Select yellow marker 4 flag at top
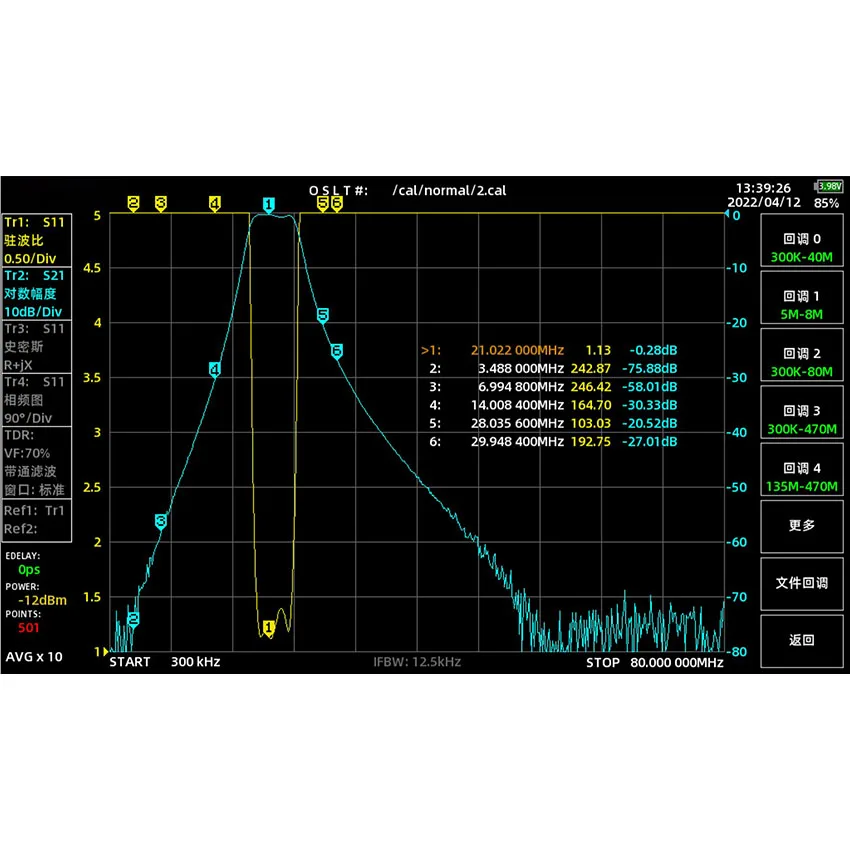The height and width of the screenshot is (850, 850). (215, 204)
